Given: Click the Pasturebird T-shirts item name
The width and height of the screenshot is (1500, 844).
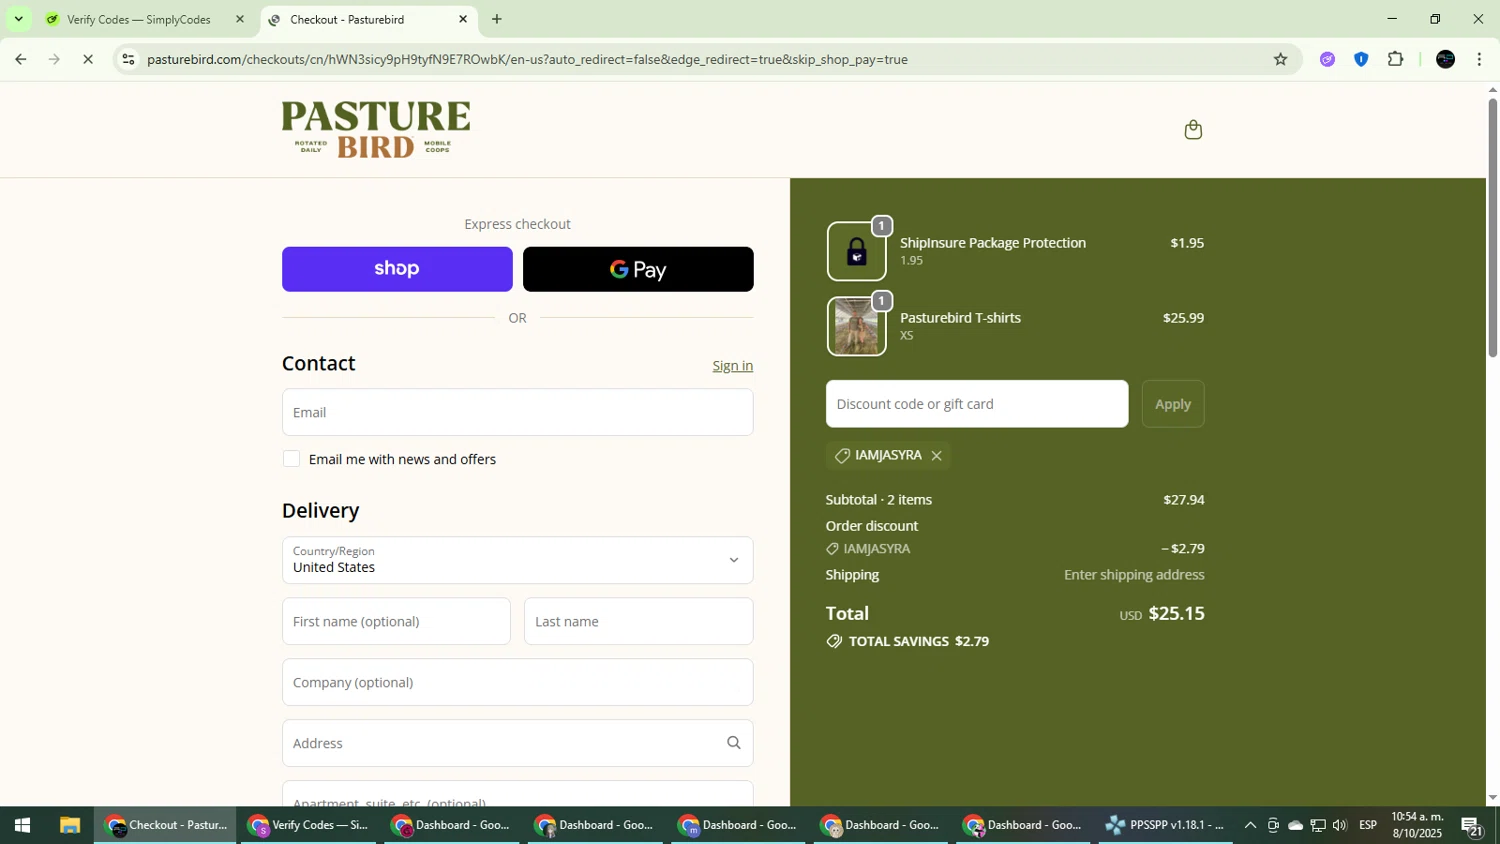Looking at the screenshot, I should [x=960, y=318].
